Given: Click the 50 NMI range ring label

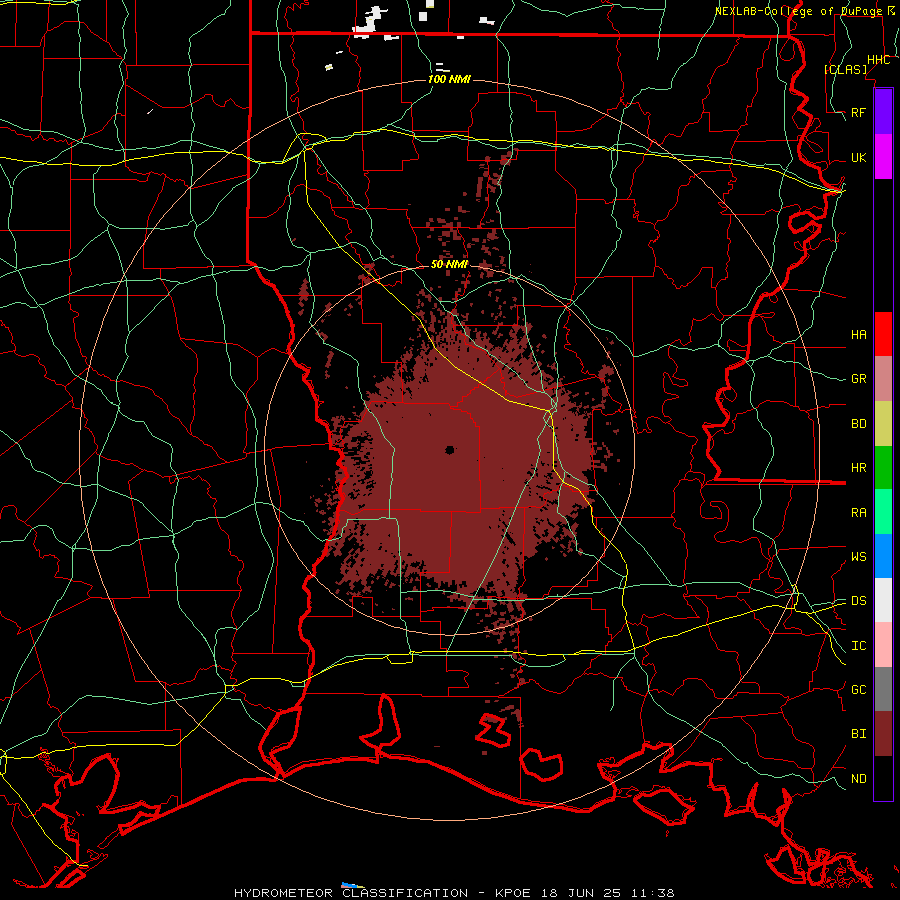Looking at the screenshot, I should [449, 265].
